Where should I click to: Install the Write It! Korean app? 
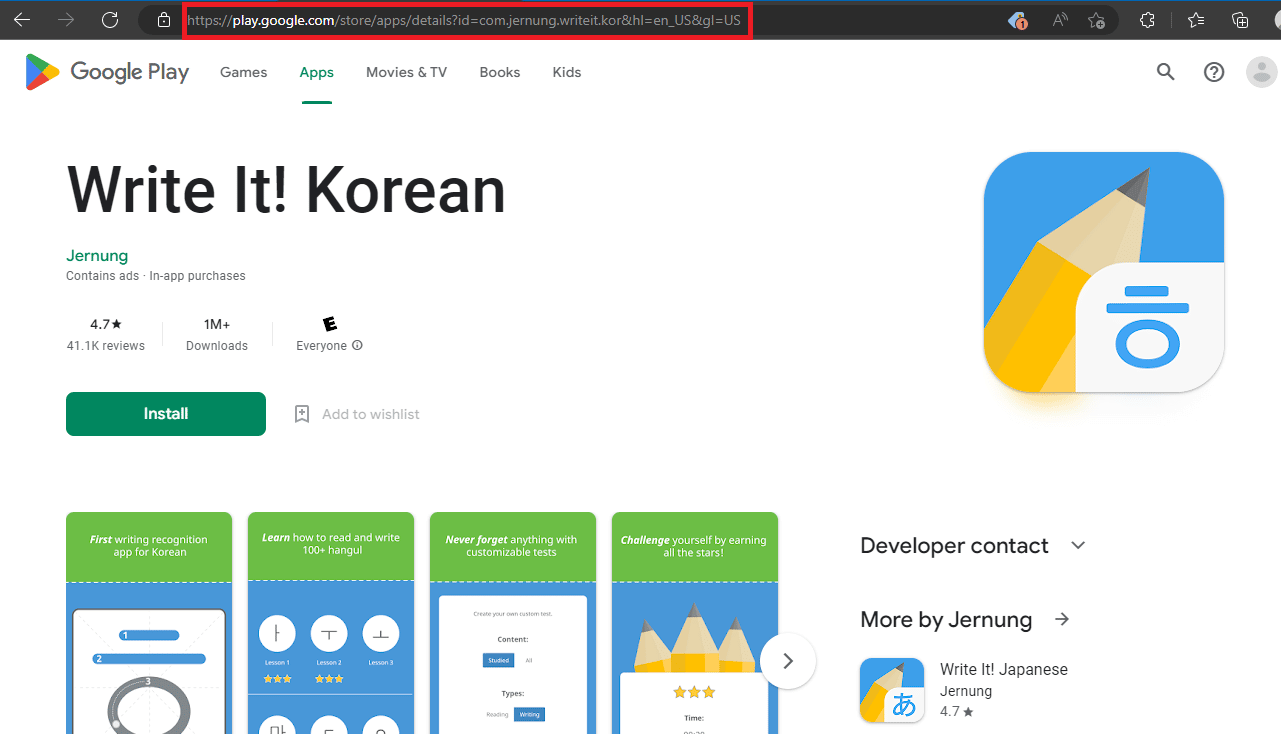coord(166,414)
